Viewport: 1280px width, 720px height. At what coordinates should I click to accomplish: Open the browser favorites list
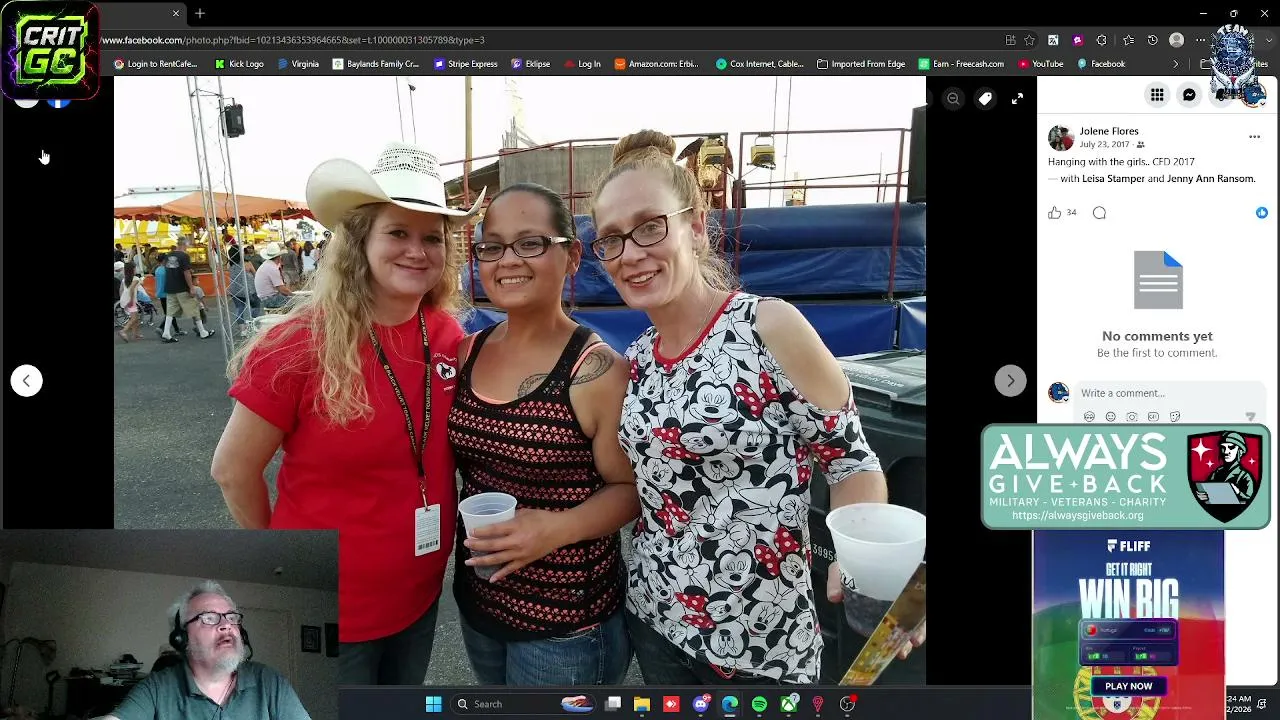click(1128, 40)
